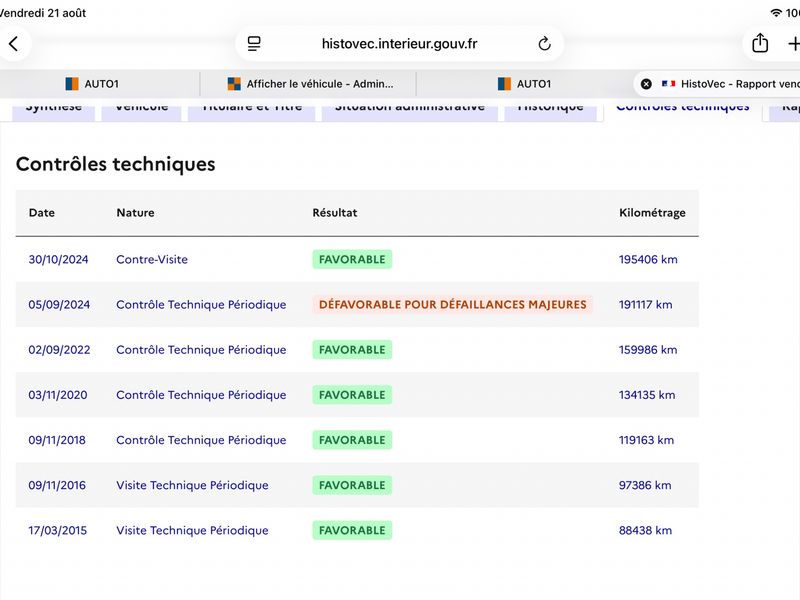
Task: Select the date 30/10/2024
Action: (58, 259)
